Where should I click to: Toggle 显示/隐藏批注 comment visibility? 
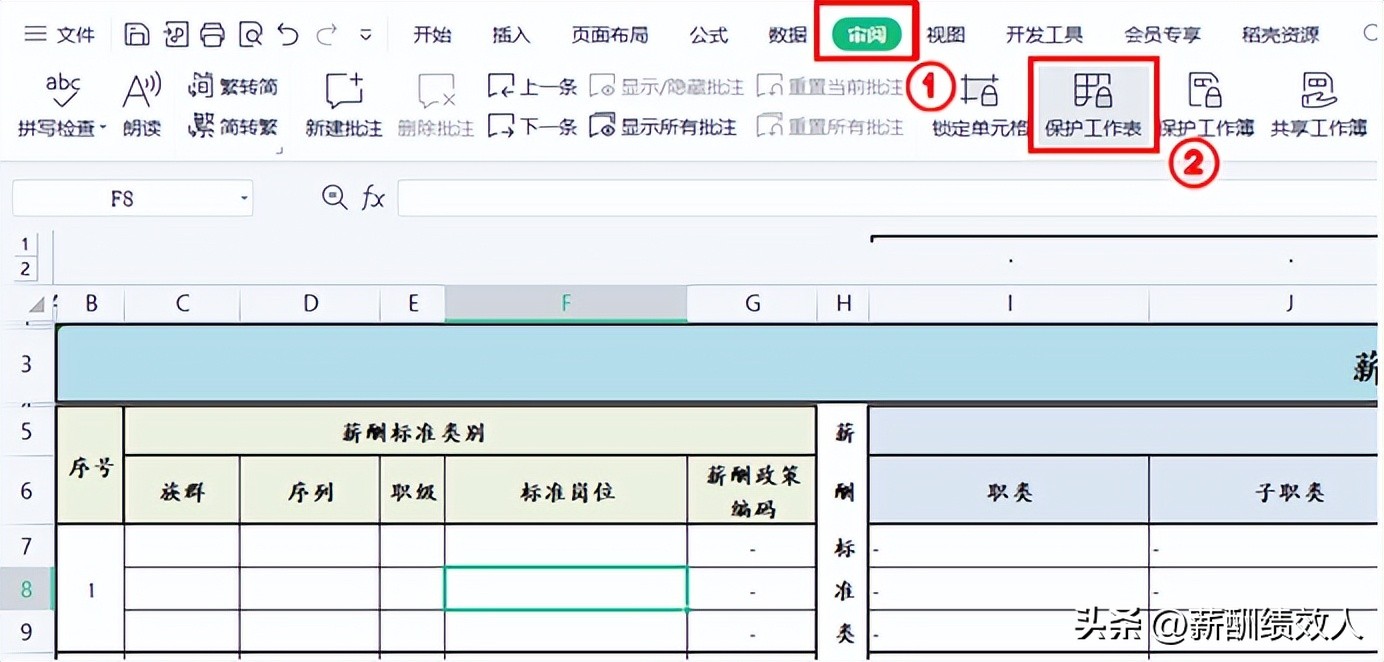[668, 85]
